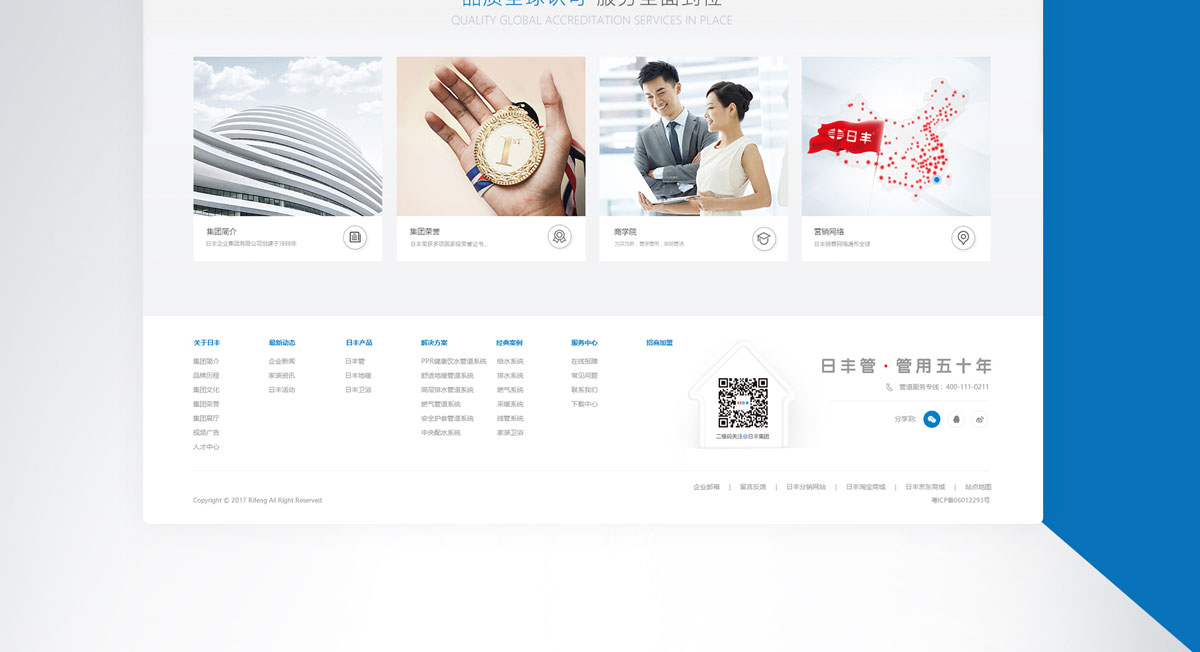Select 给水系统 under 经典案例
This screenshot has width=1200, height=652.
pyautogui.click(x=510, y=361)
